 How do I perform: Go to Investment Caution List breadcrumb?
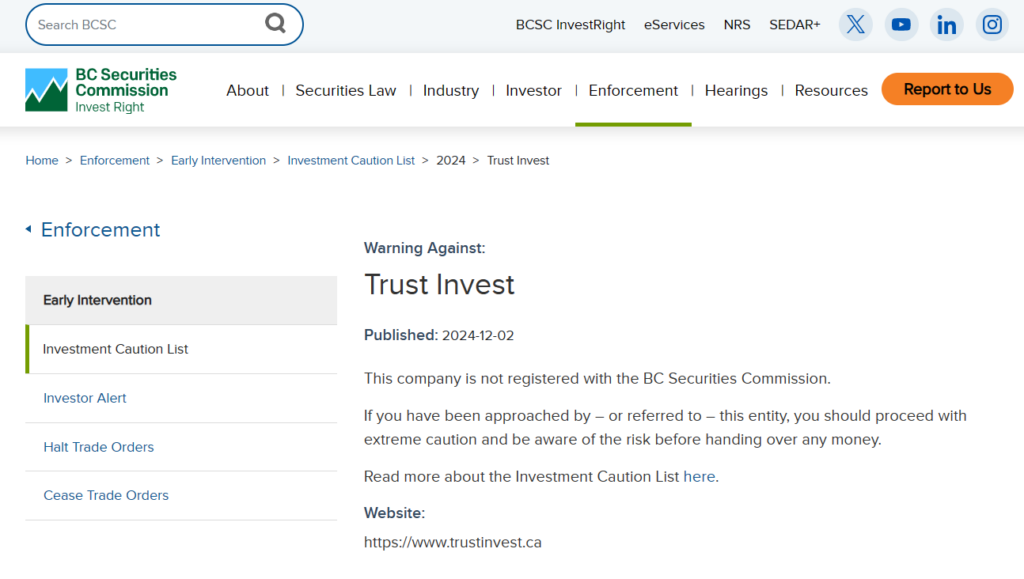351,161
